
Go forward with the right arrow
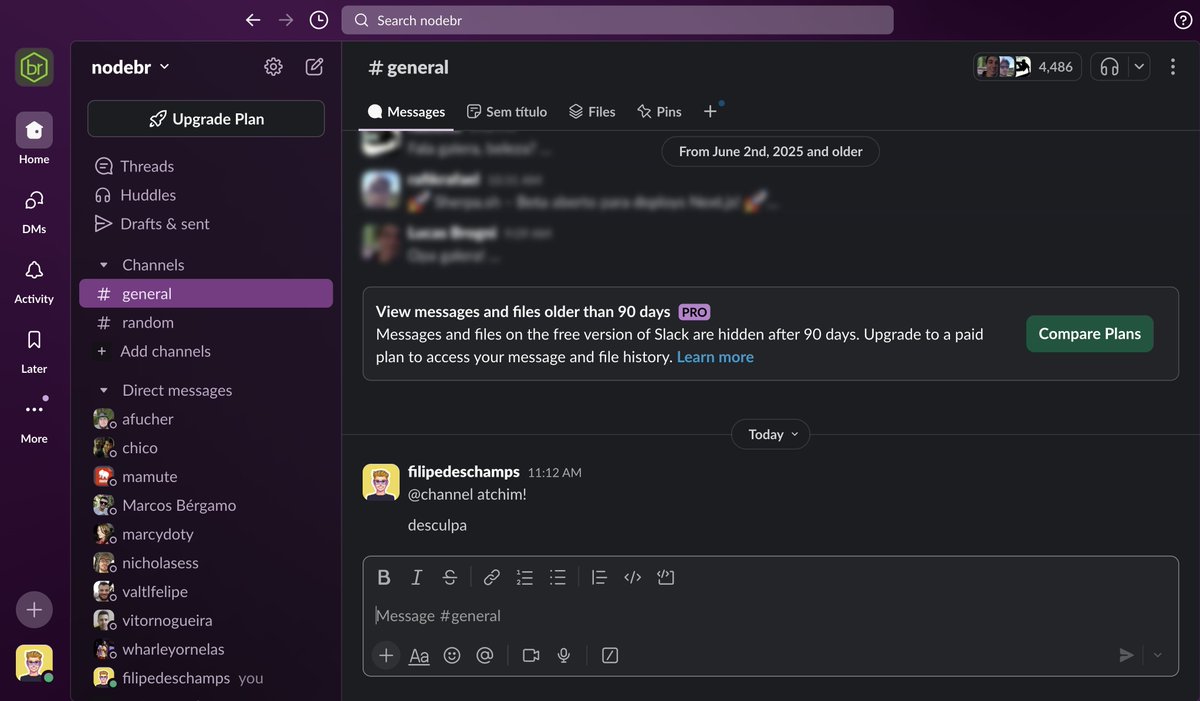(x=286, y=20)
